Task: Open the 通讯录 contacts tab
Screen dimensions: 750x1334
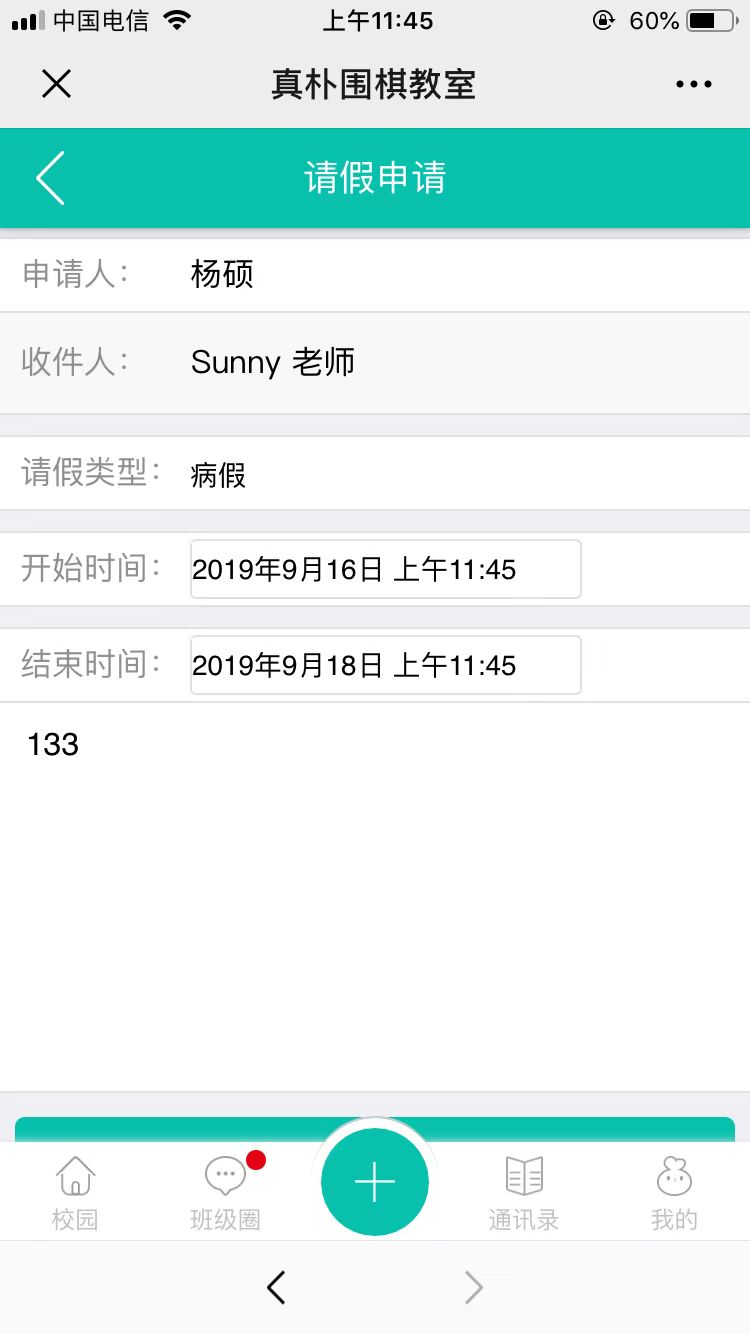Action: [523, 1192]
